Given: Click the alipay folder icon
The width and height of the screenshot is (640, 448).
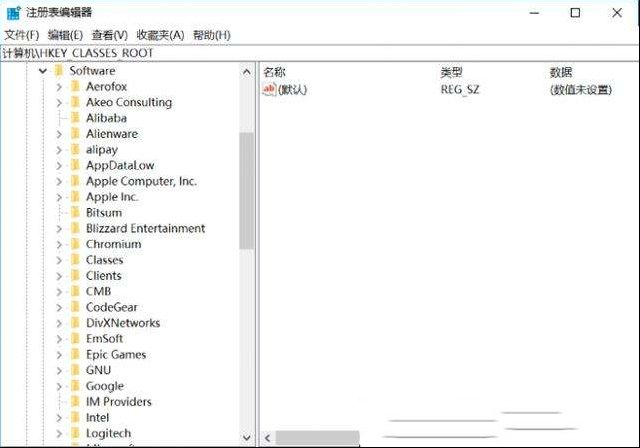Looking at the screenshot, I should (x=75, y=149).
